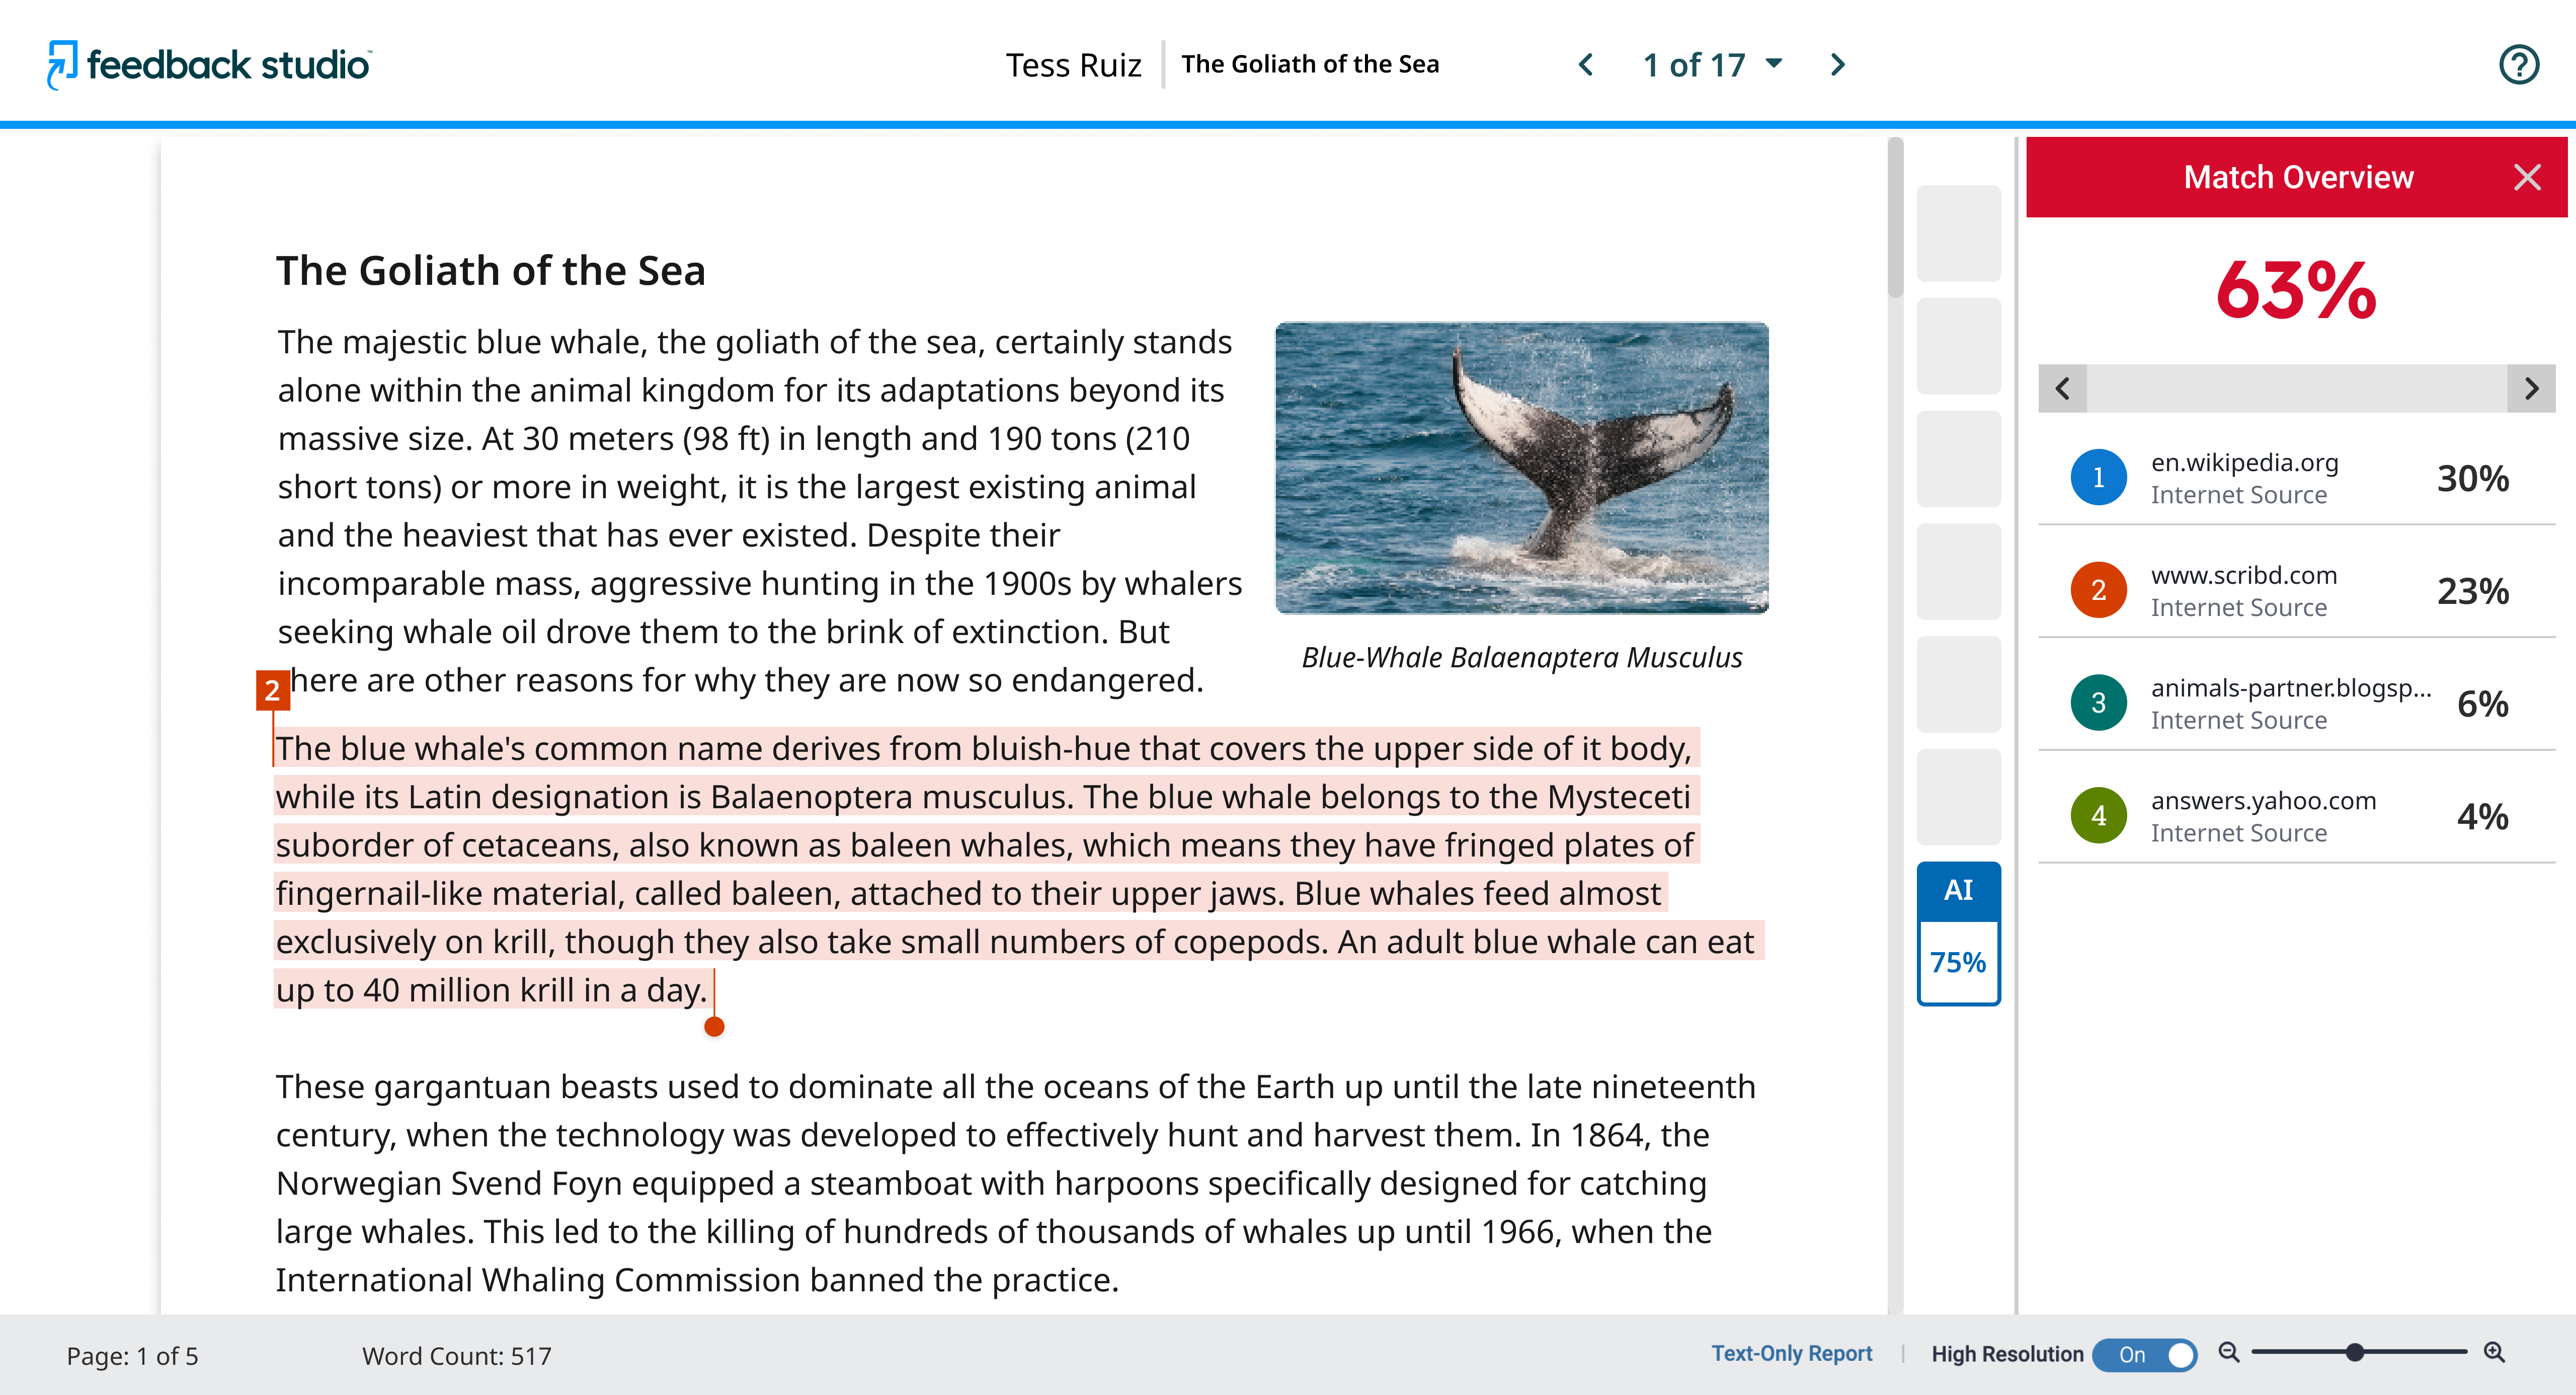
Task: Open the 30% match breakdown
Action: [x=2472, y=478]
